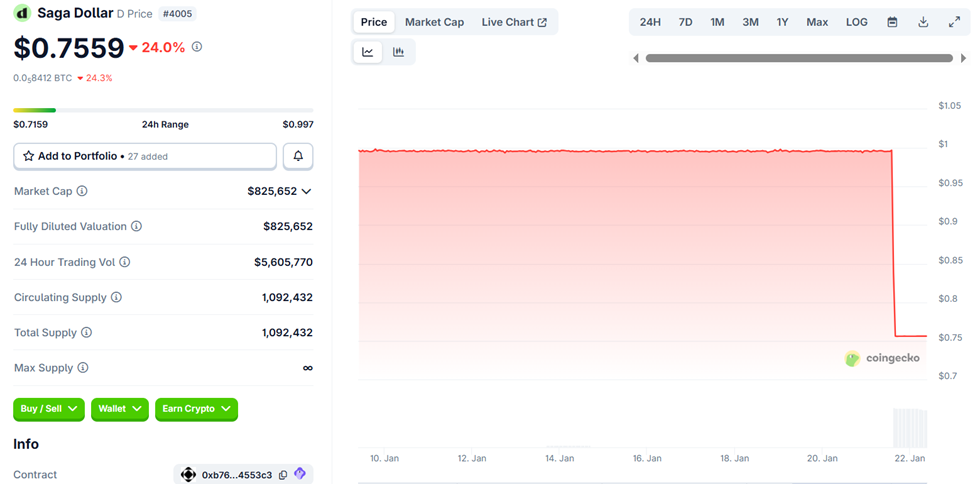Screen dimensions: 975x484
Task: Click the Fully Diluted Valuation $825,652 value
Action: (x=288, y=226)
